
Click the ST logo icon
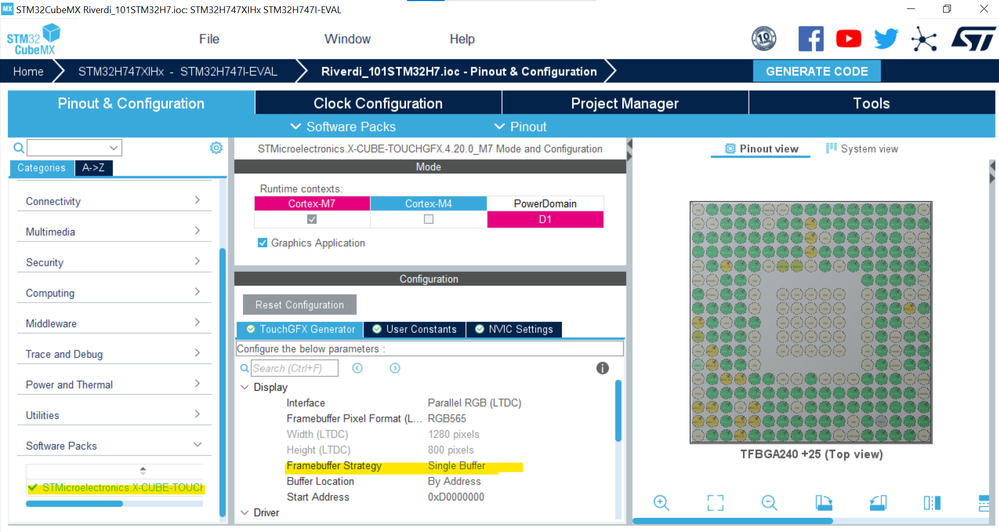[973, 39]
